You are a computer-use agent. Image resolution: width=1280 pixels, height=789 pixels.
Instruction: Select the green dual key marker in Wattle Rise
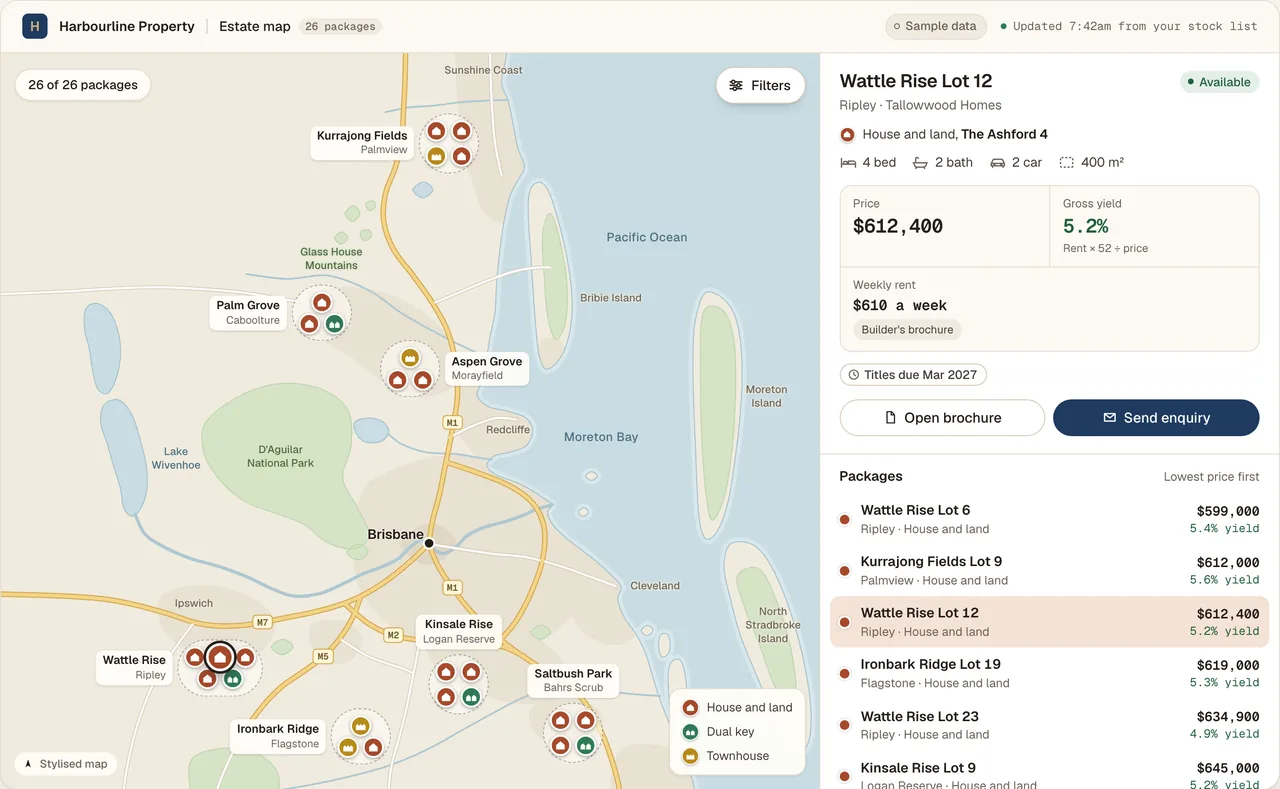pyautogui.click(x=232, y=679)
